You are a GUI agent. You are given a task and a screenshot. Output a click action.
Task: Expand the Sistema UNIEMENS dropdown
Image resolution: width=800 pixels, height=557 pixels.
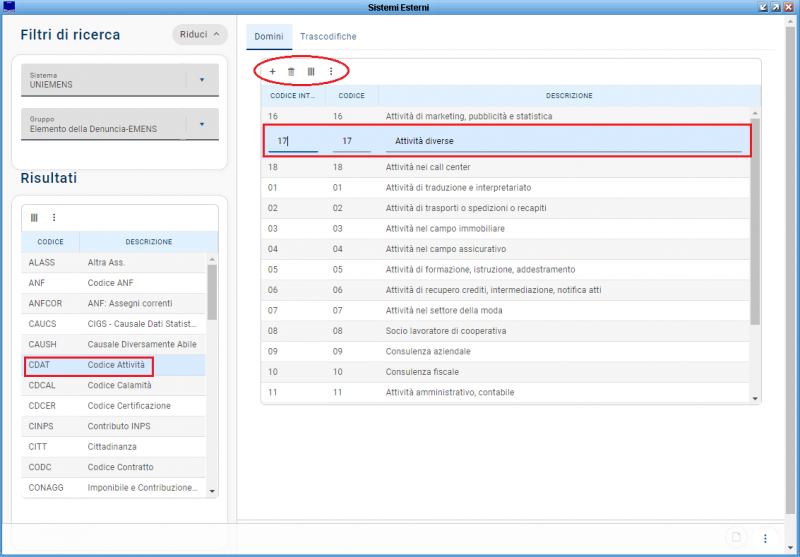(x=201, y=80)
